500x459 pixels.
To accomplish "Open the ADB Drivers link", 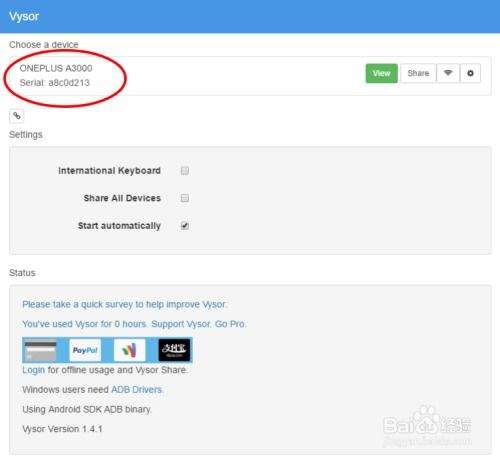I will pyautogui.click(x=137, y=390).
